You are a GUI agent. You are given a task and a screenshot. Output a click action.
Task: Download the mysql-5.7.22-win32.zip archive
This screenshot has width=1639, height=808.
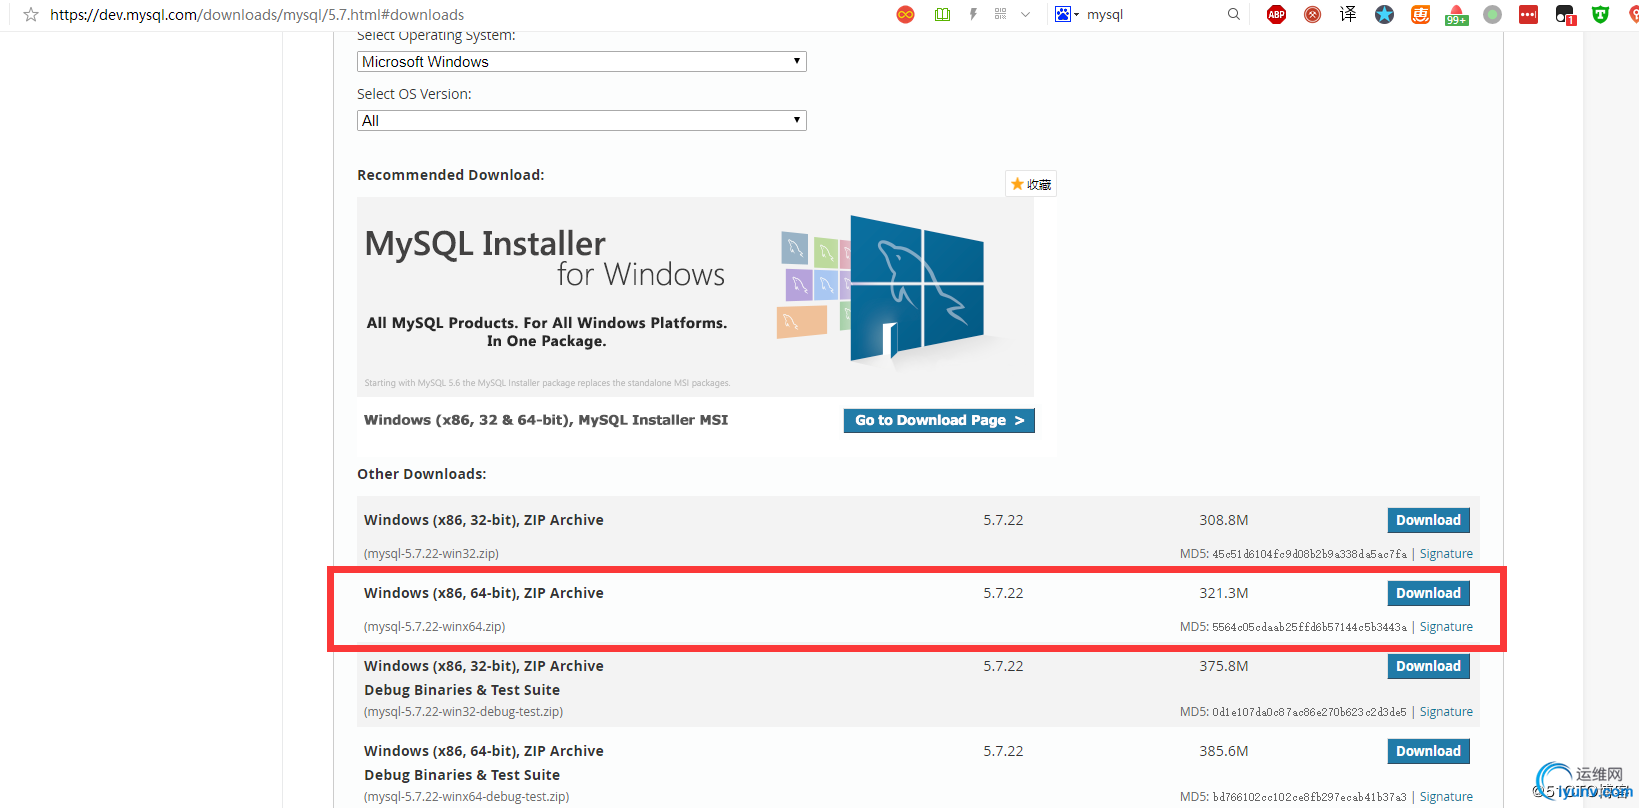coord(1428,520)
